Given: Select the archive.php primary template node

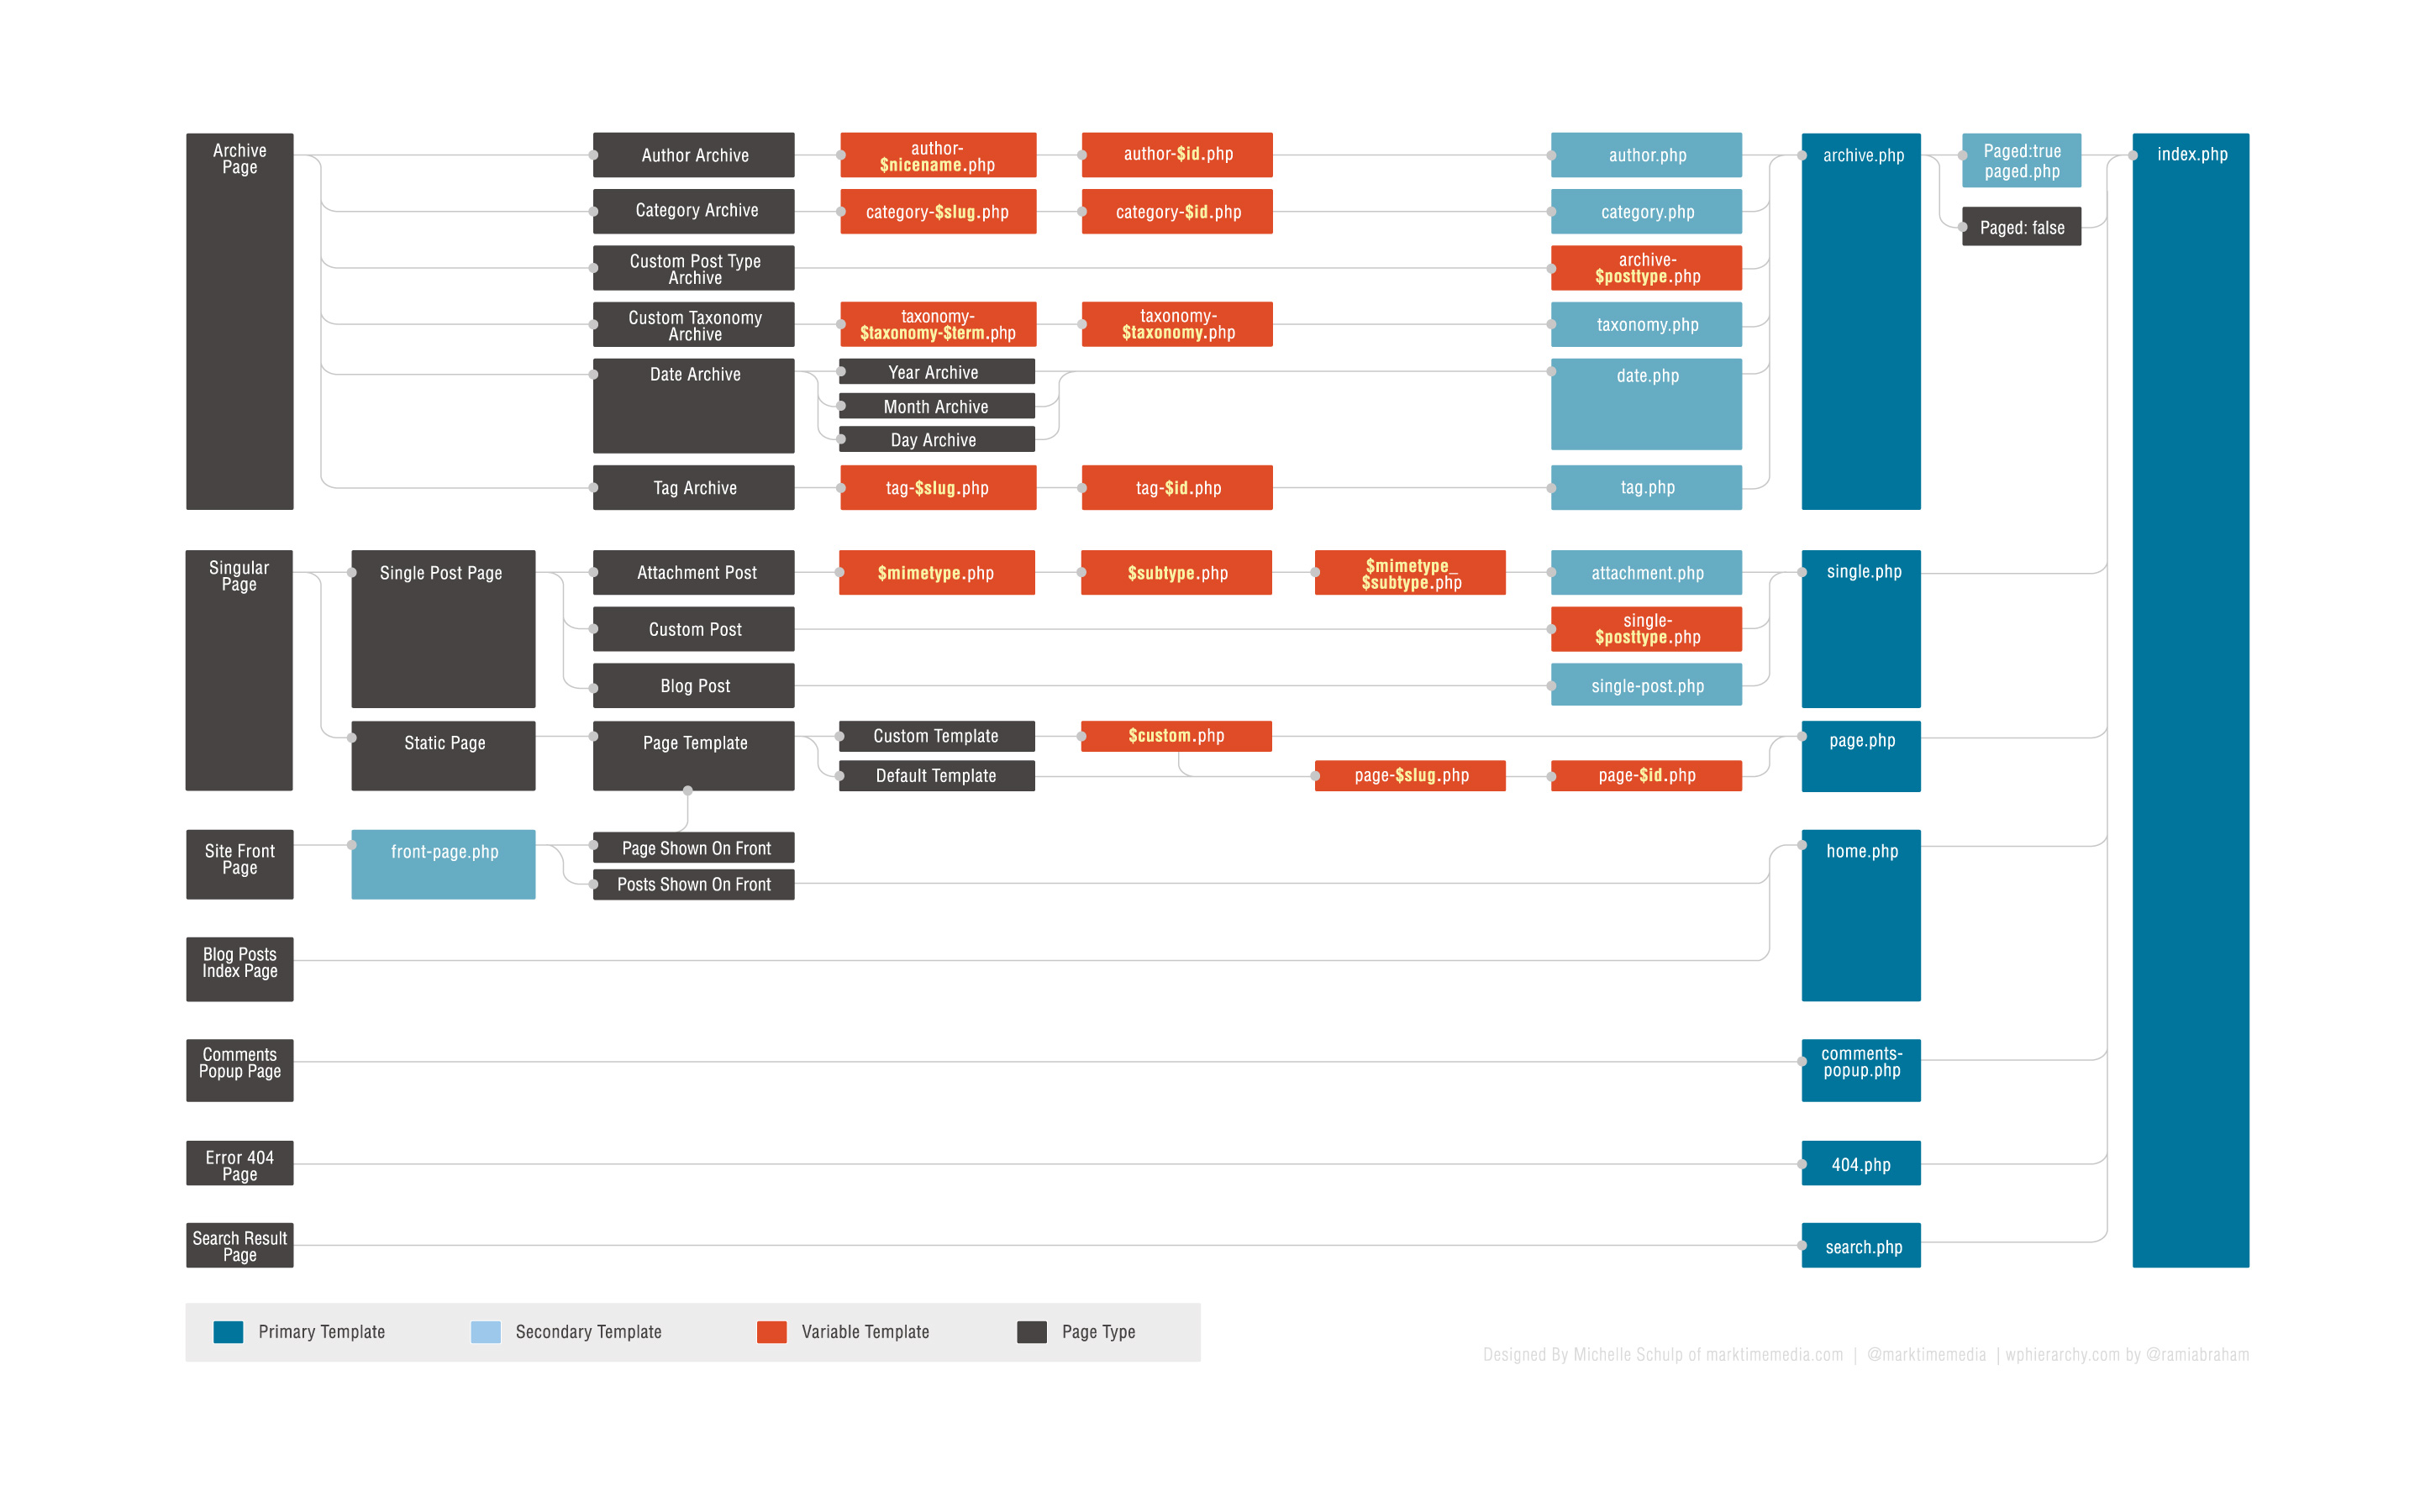Looking at the screenshot, I should 1878,324.
